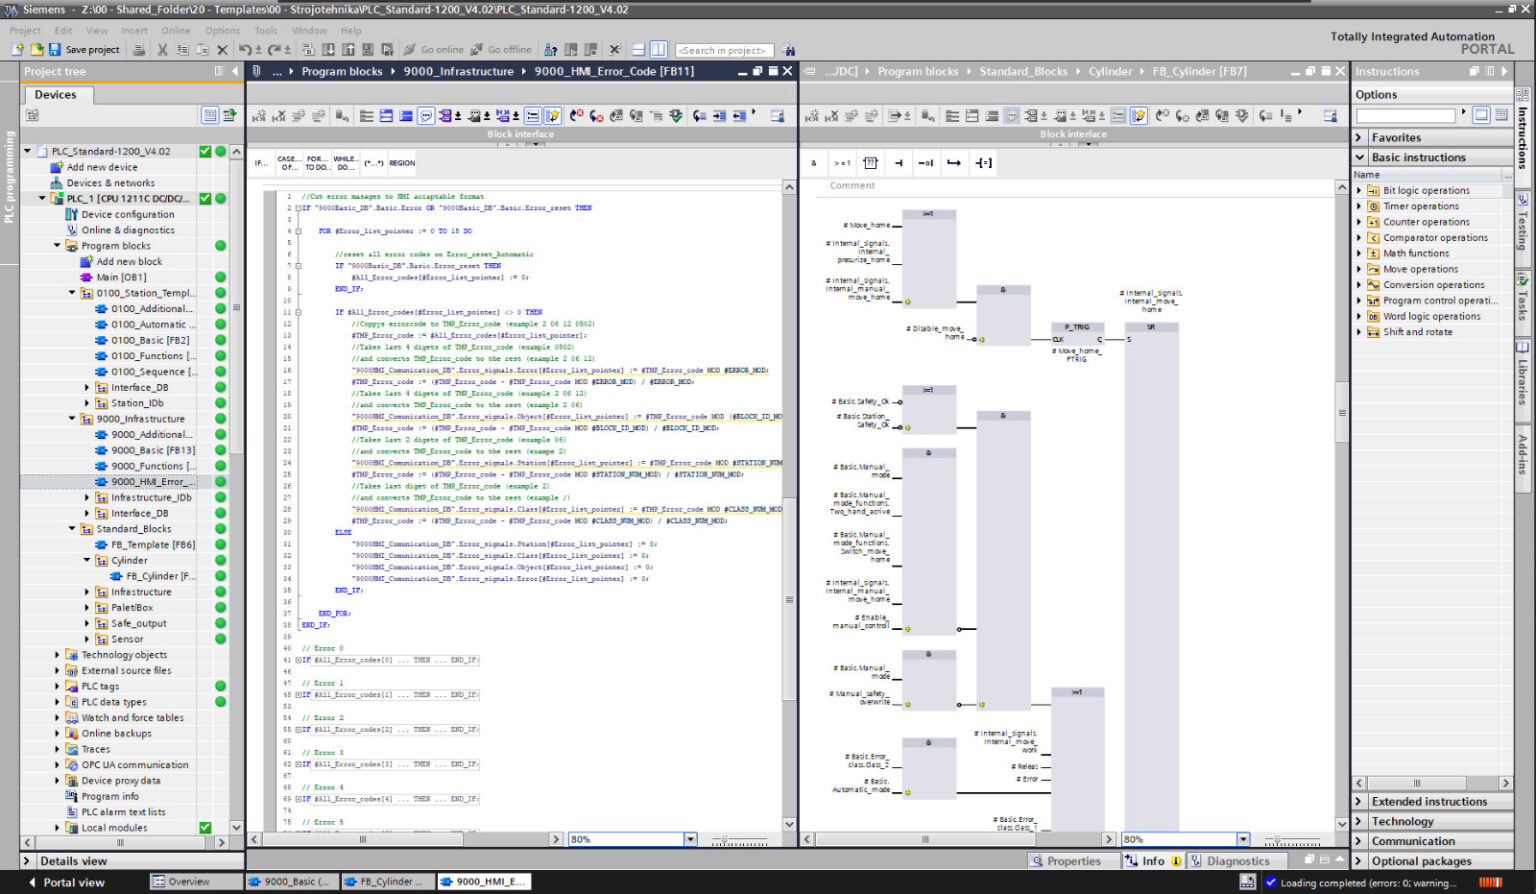Click the Save project button

click(x=84, y=50)
